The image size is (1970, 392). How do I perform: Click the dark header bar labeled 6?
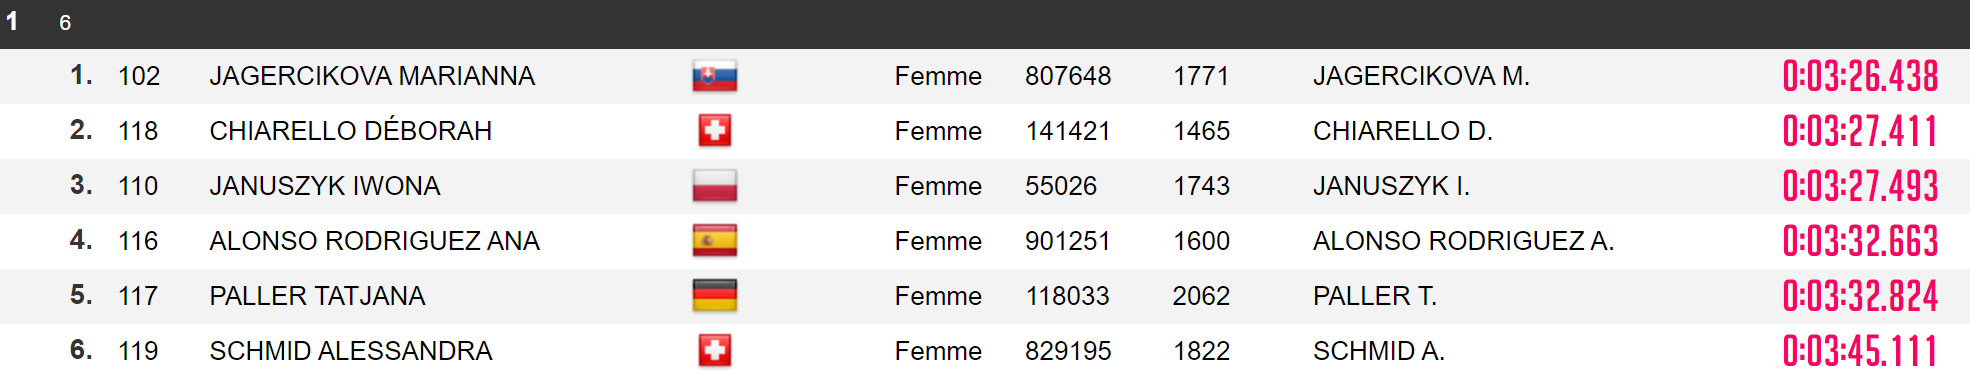point(985,23)
